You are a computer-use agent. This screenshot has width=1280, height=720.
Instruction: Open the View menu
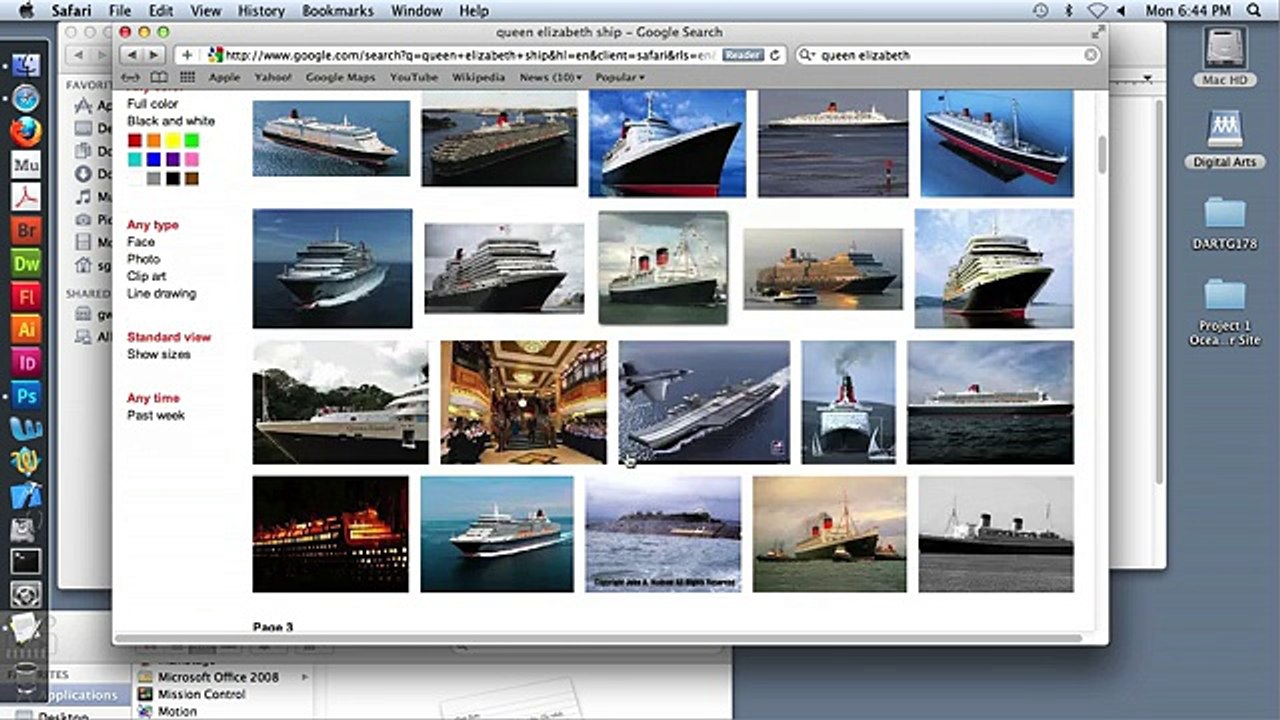pos(206,11)
